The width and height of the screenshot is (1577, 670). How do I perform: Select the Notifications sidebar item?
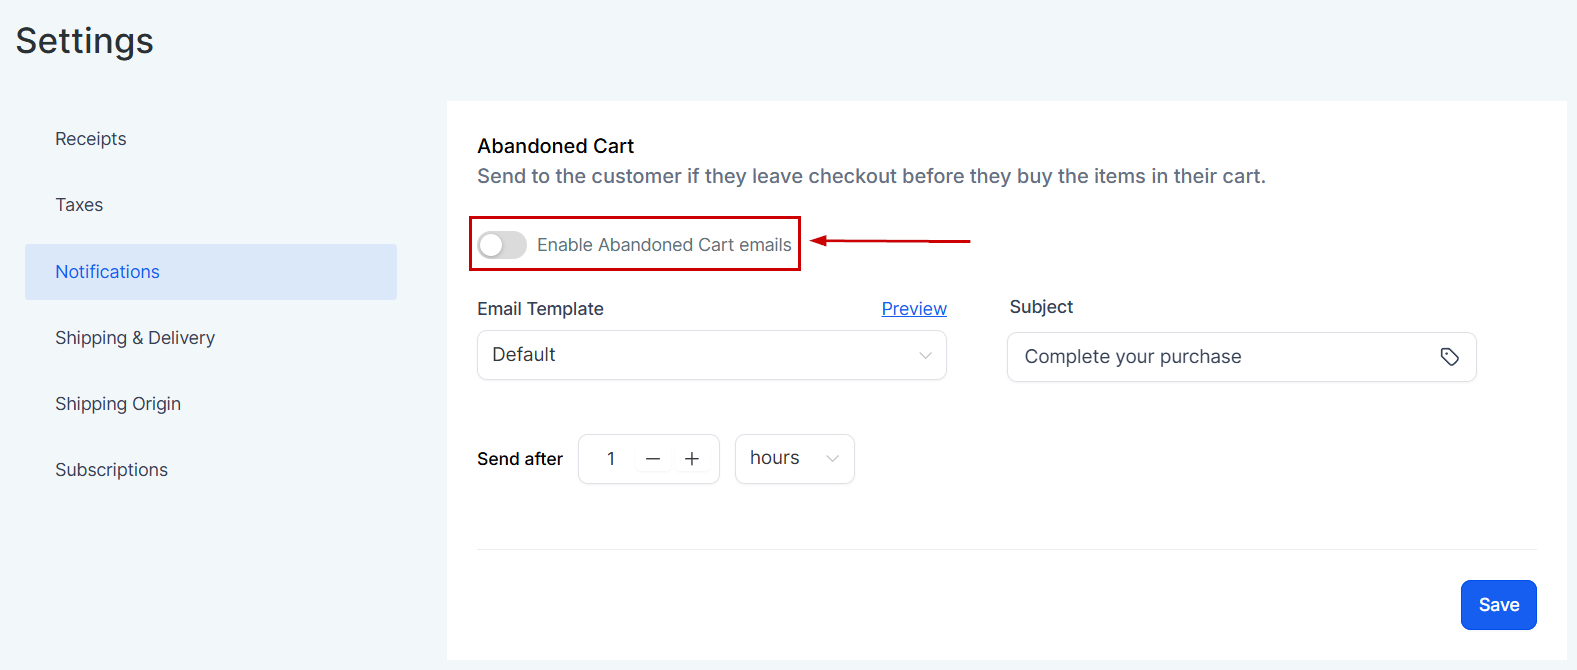[108, 272]
